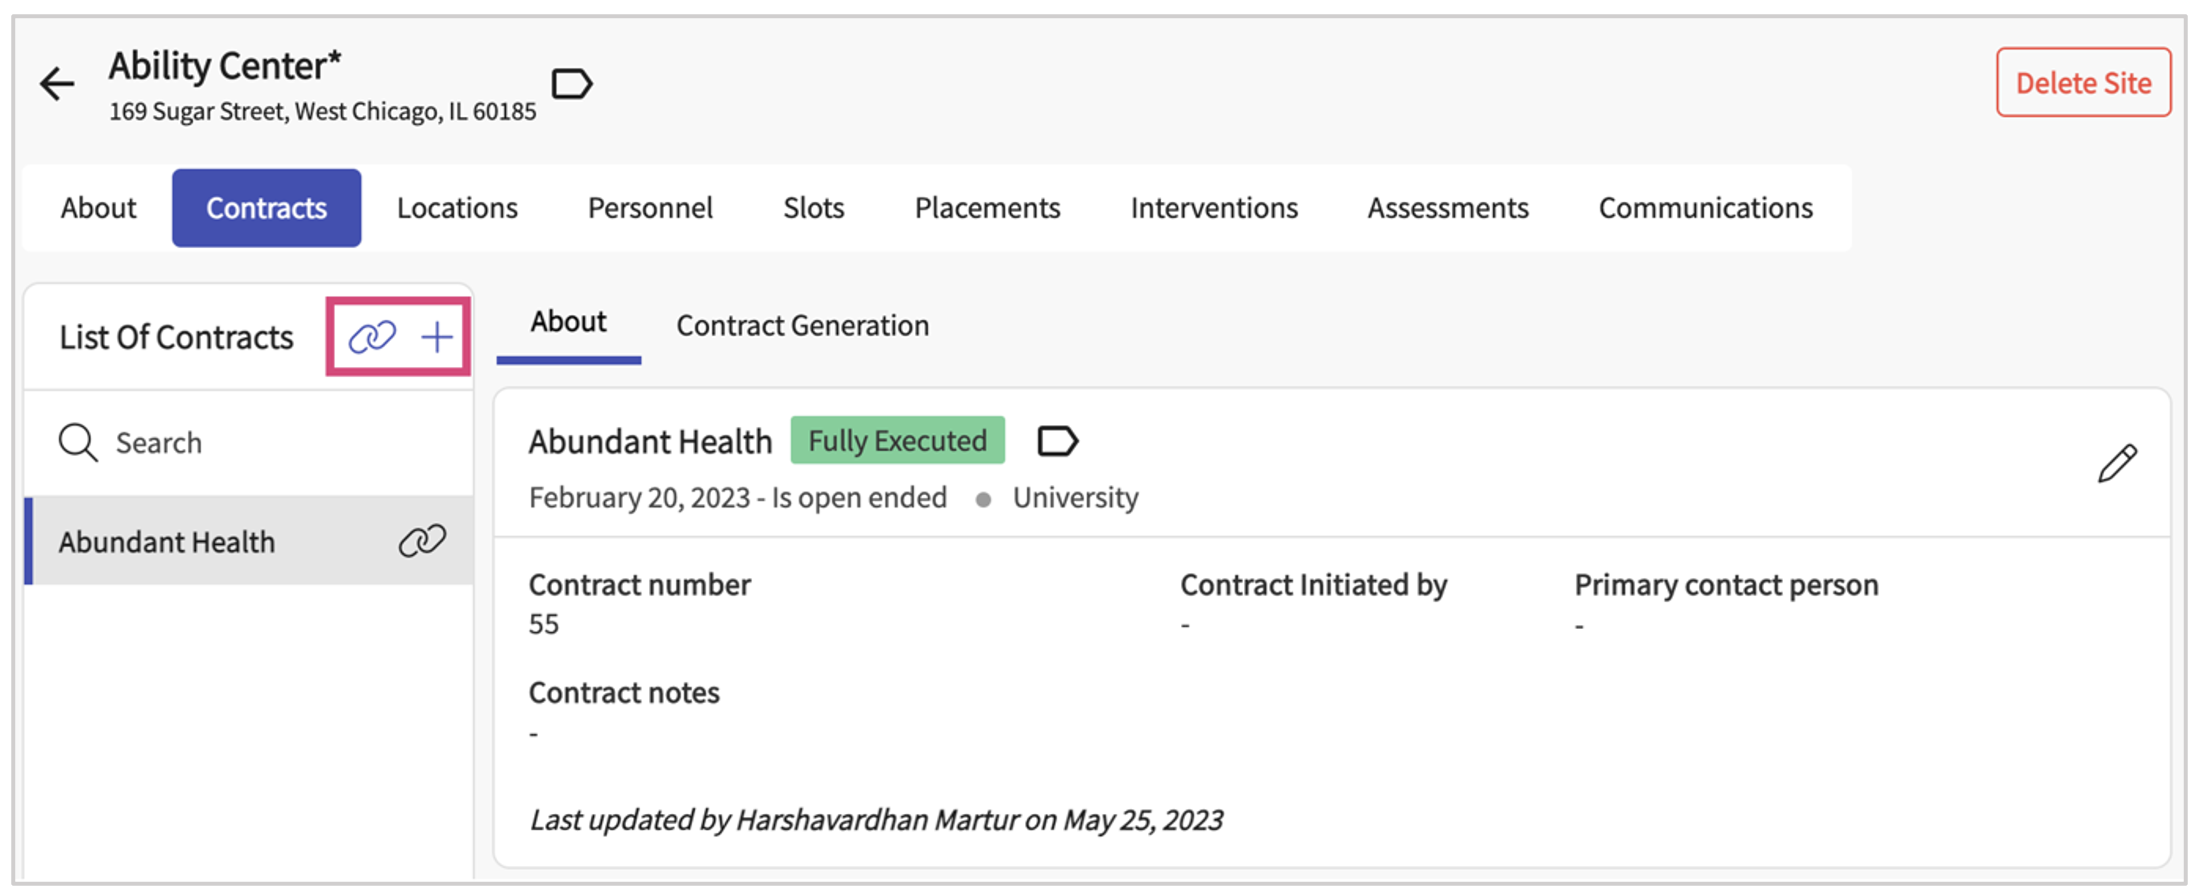Click the link contract icon in list header
The width and height of the screenshot is (2200, 896).
(x=372, y=337)
